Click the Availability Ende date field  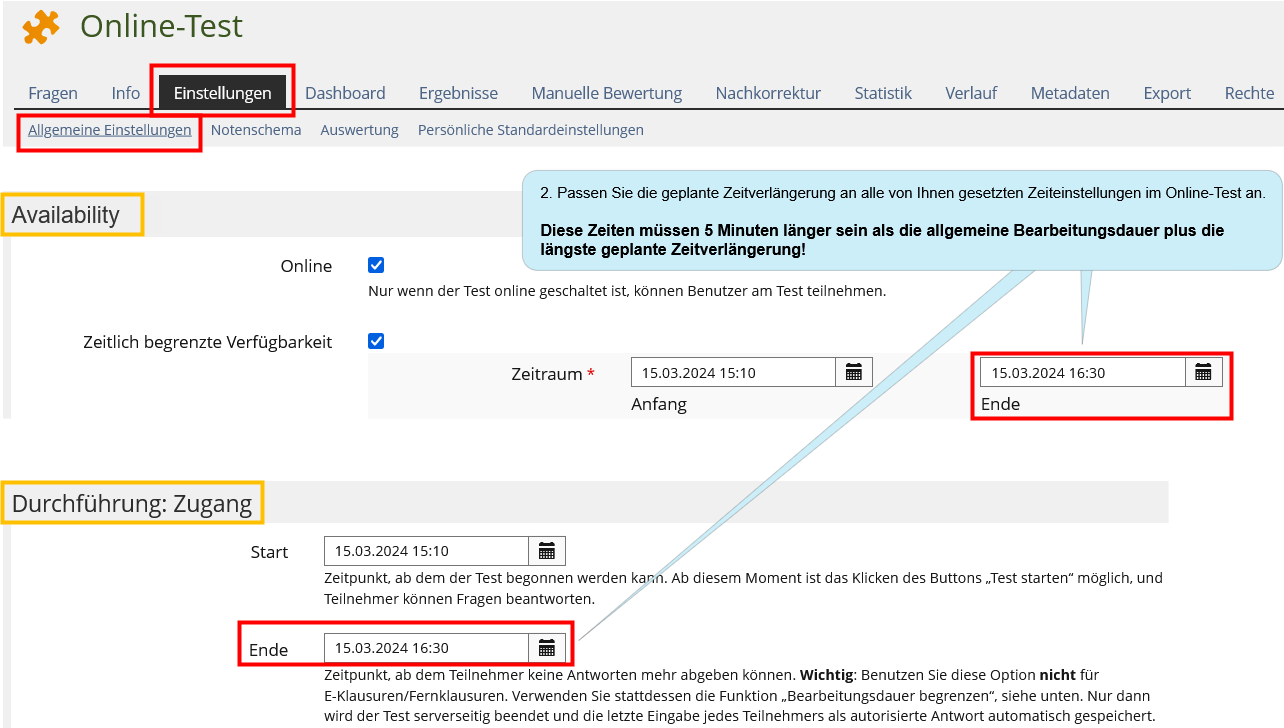[x=1082, y=373]
